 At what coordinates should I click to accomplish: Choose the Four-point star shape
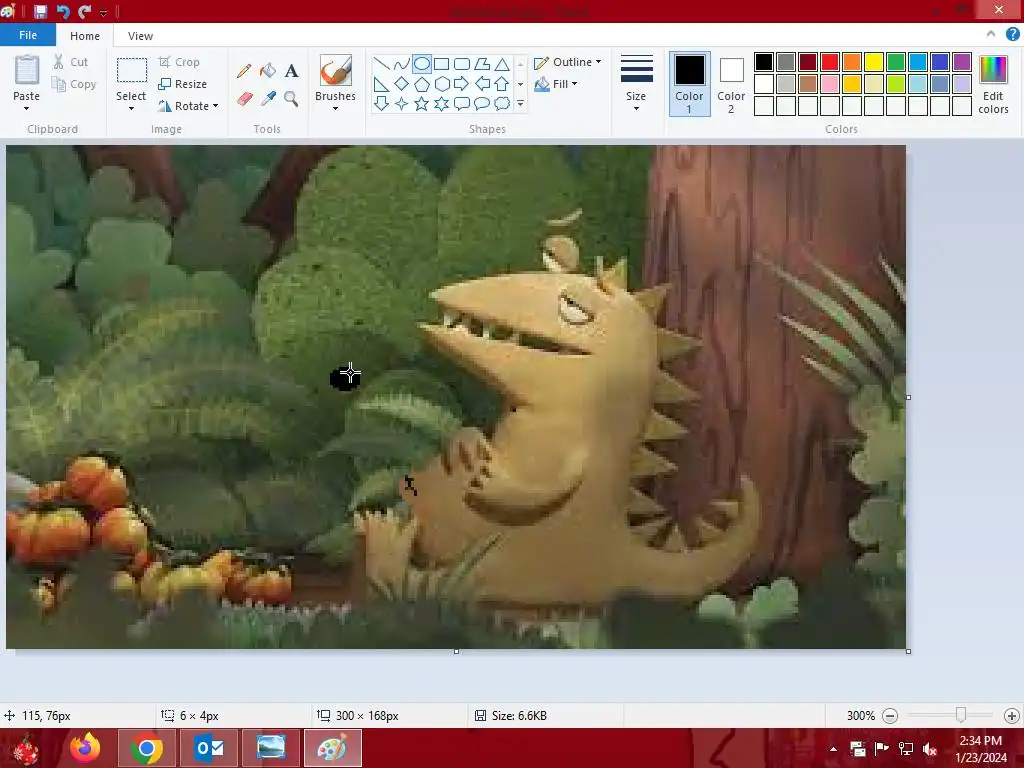(x=402, y=103)
